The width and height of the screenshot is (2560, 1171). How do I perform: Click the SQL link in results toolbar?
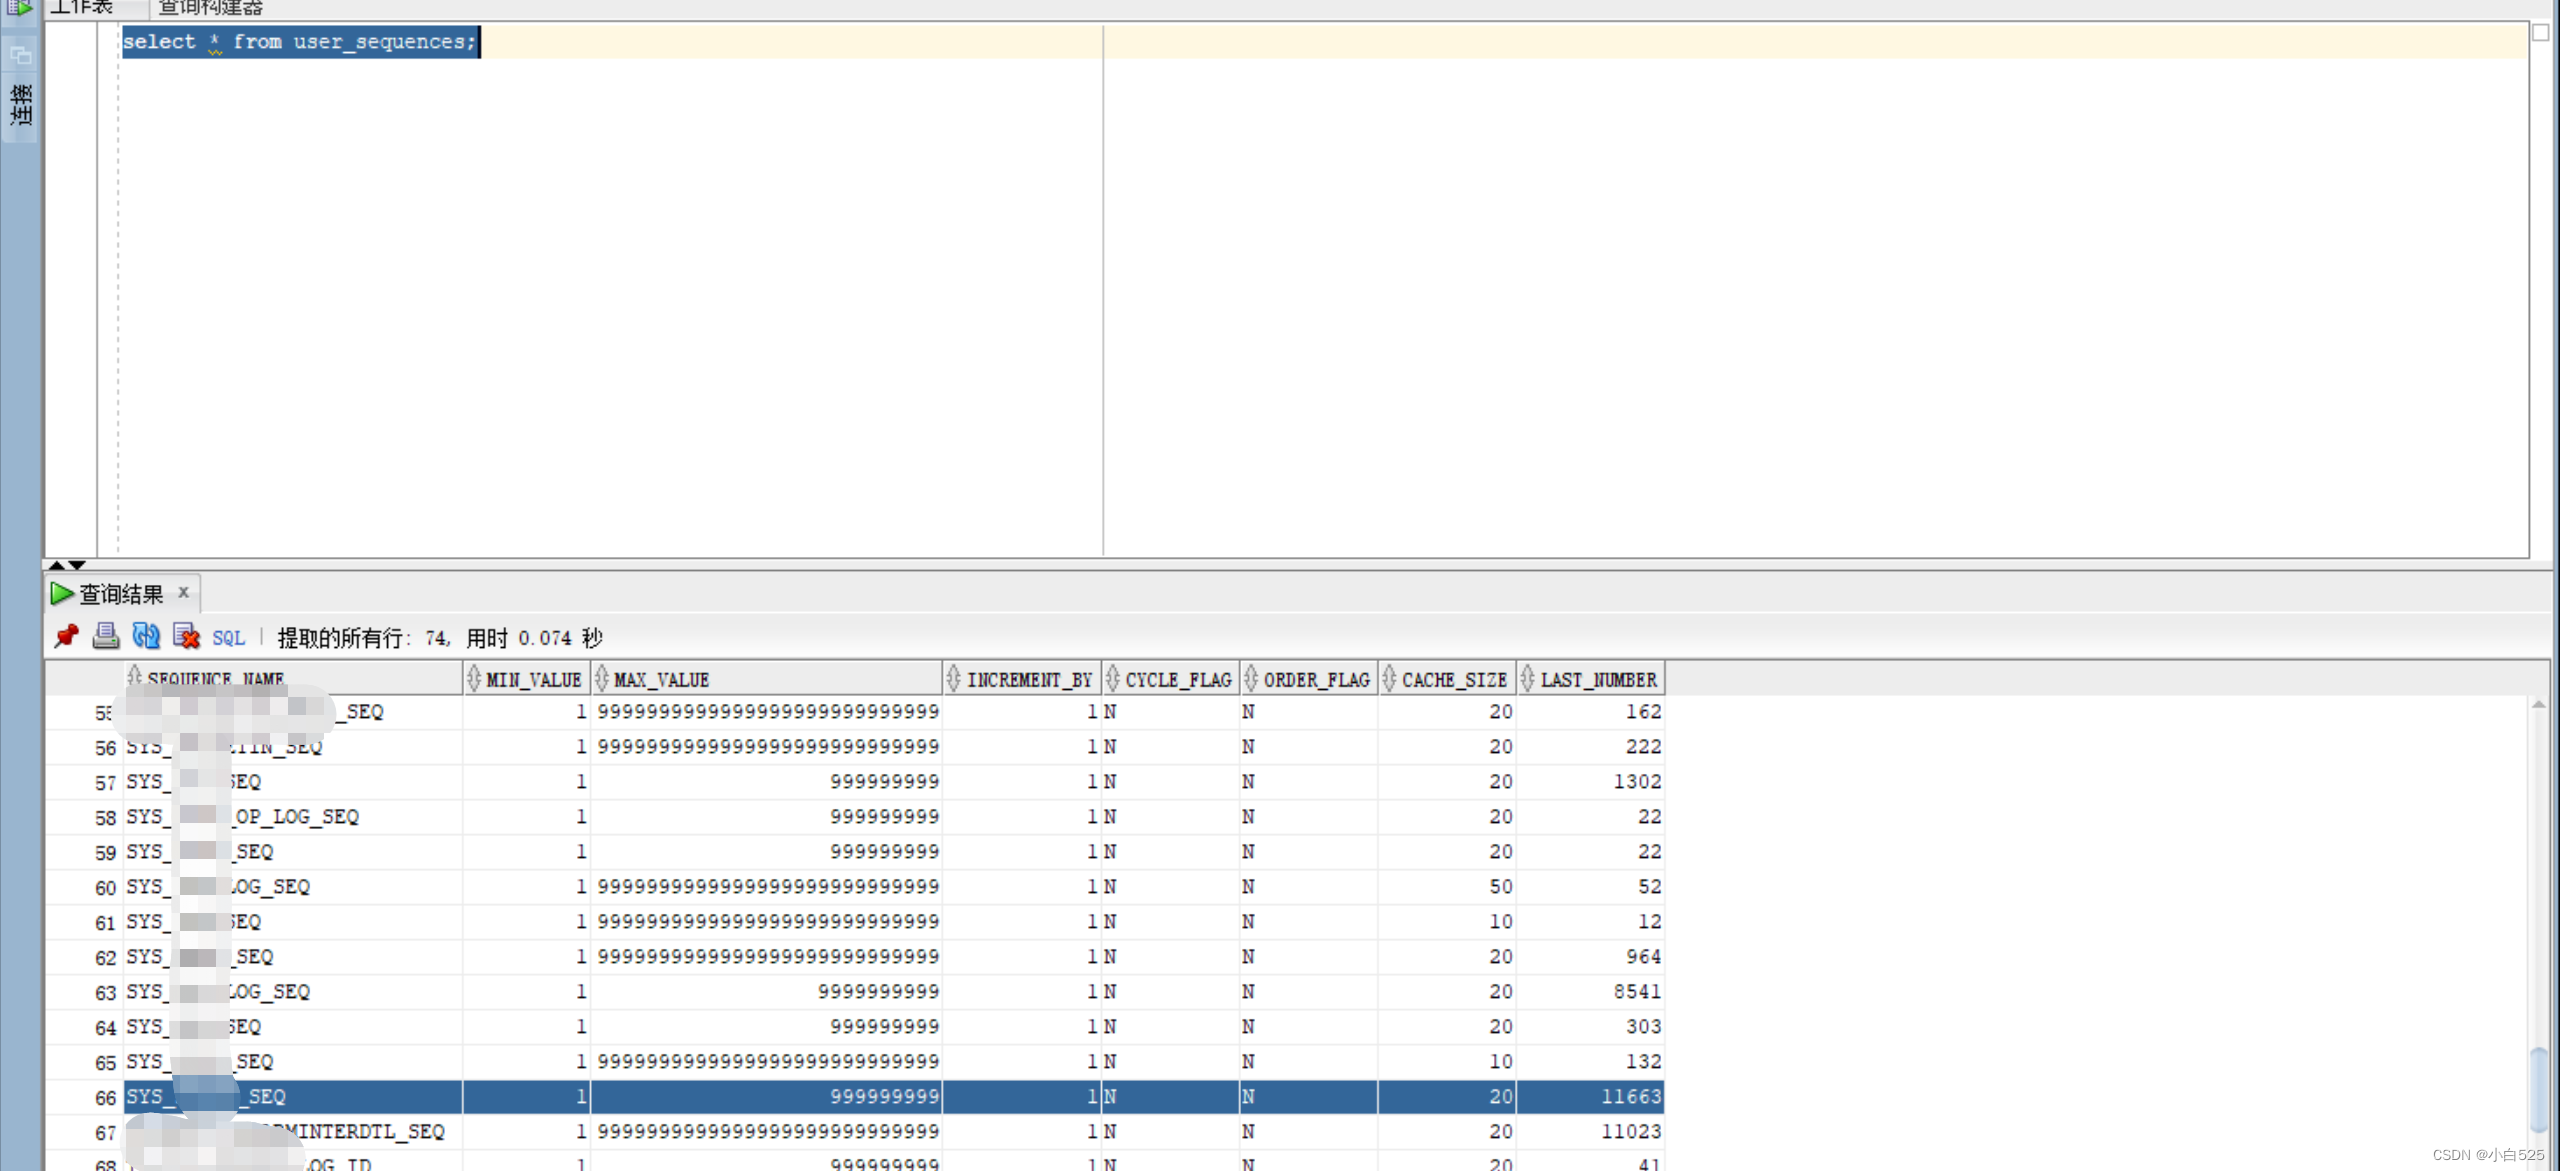point(228,638)
